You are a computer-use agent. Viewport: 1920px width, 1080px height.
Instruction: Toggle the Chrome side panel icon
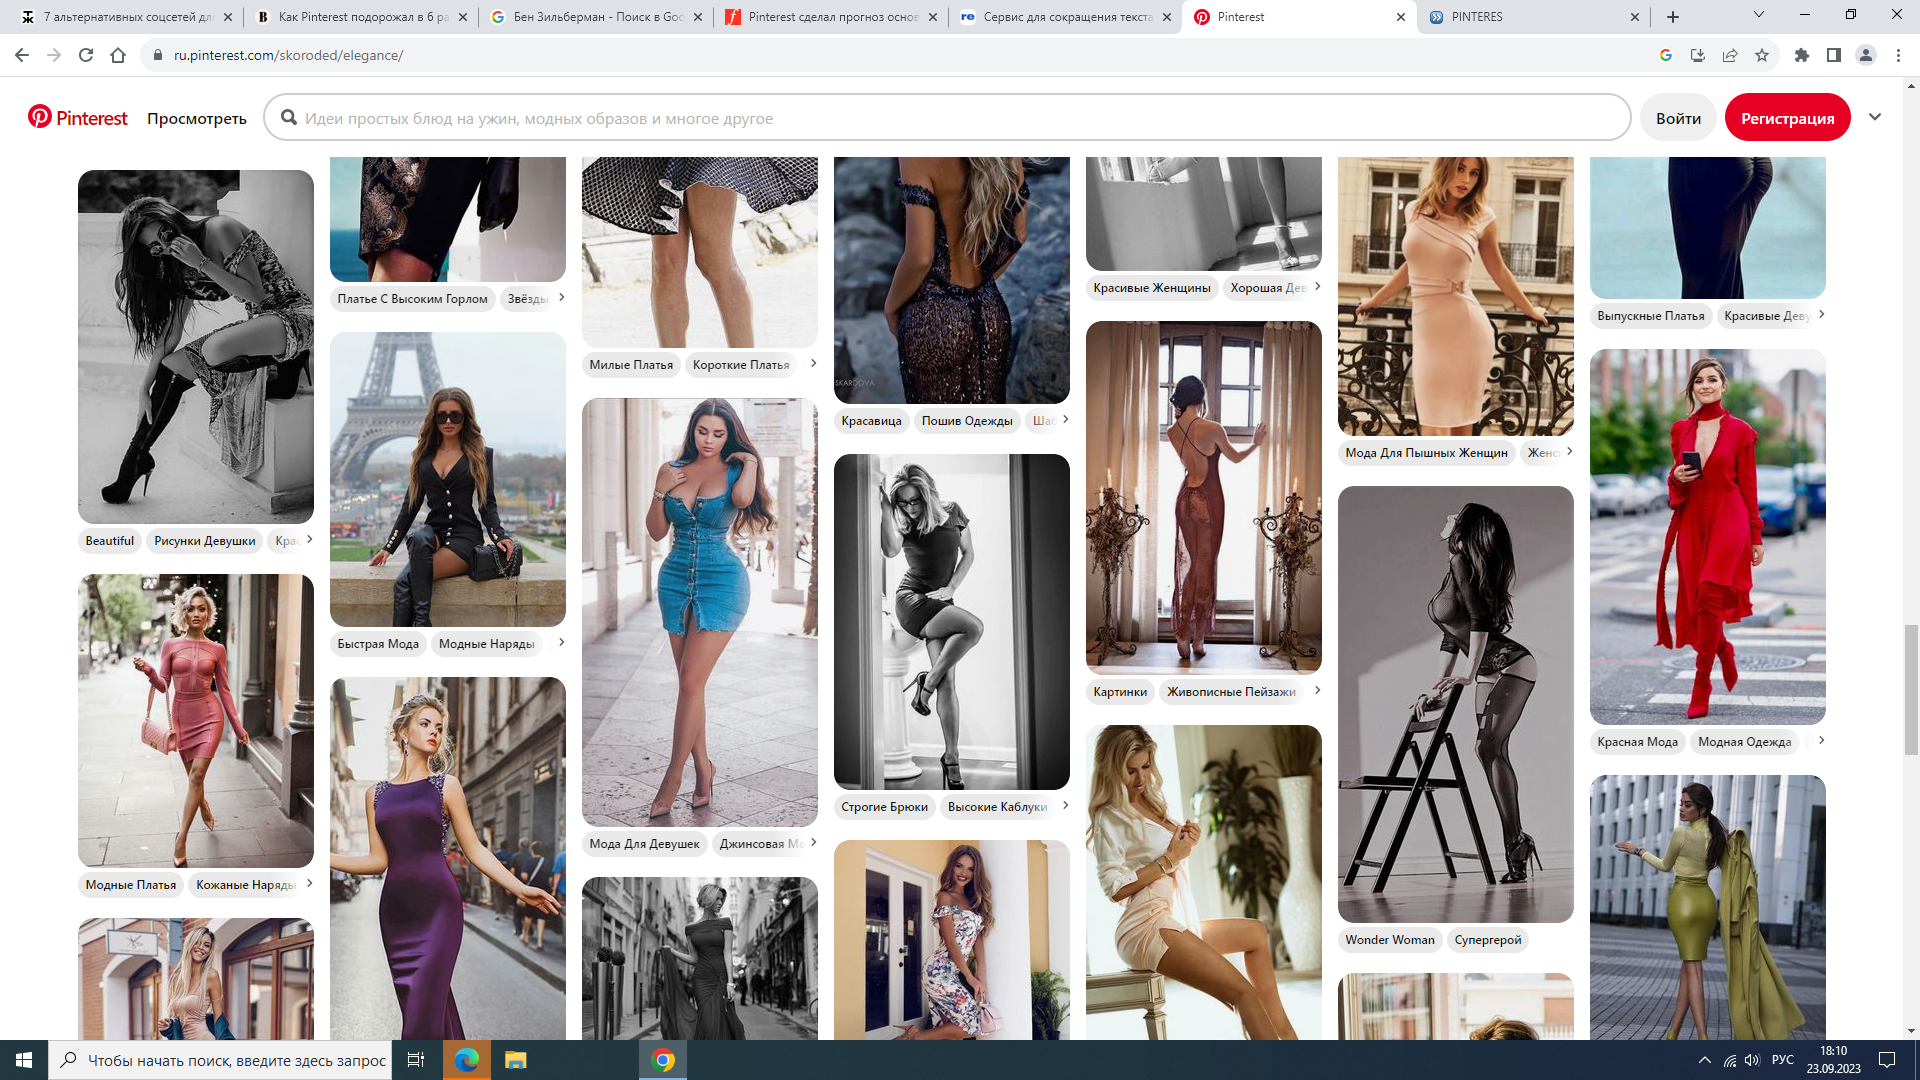[1834, 55]
